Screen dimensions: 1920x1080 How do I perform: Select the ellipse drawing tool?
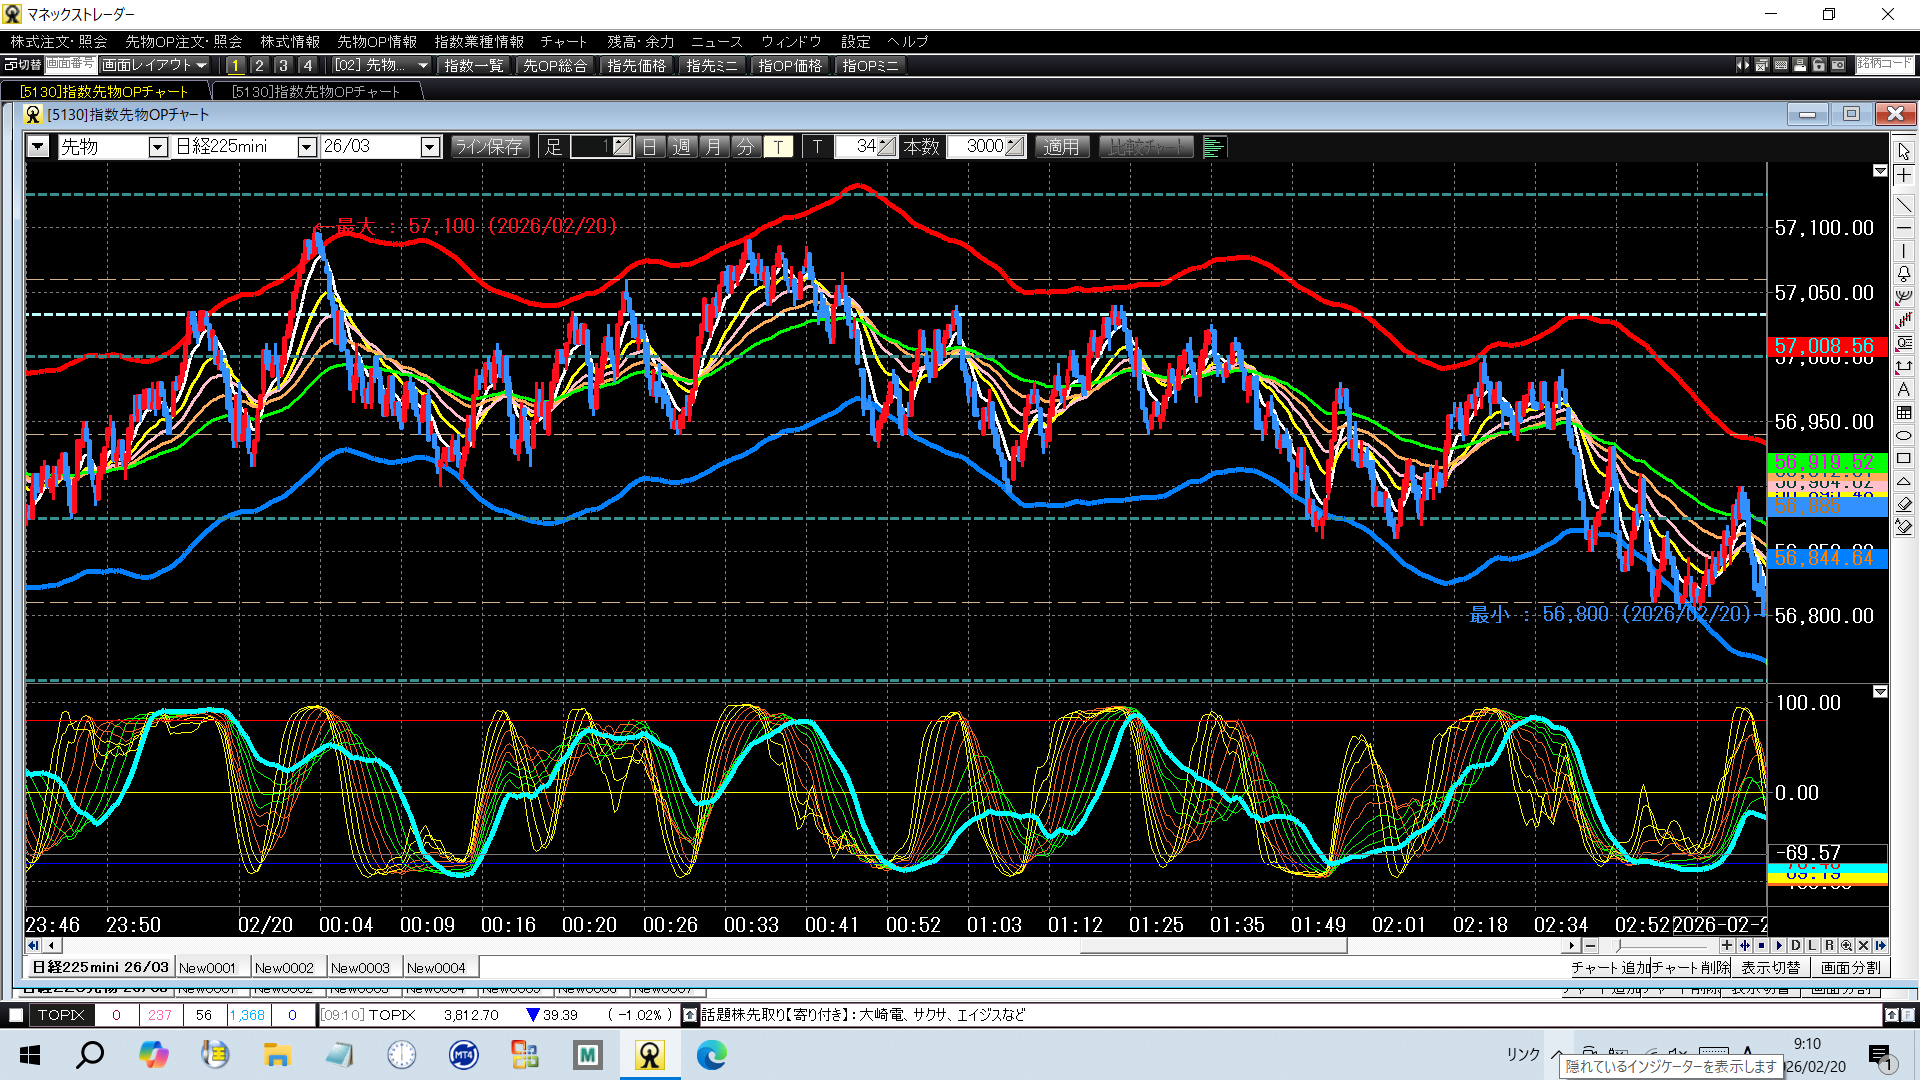click(1903, 435)
